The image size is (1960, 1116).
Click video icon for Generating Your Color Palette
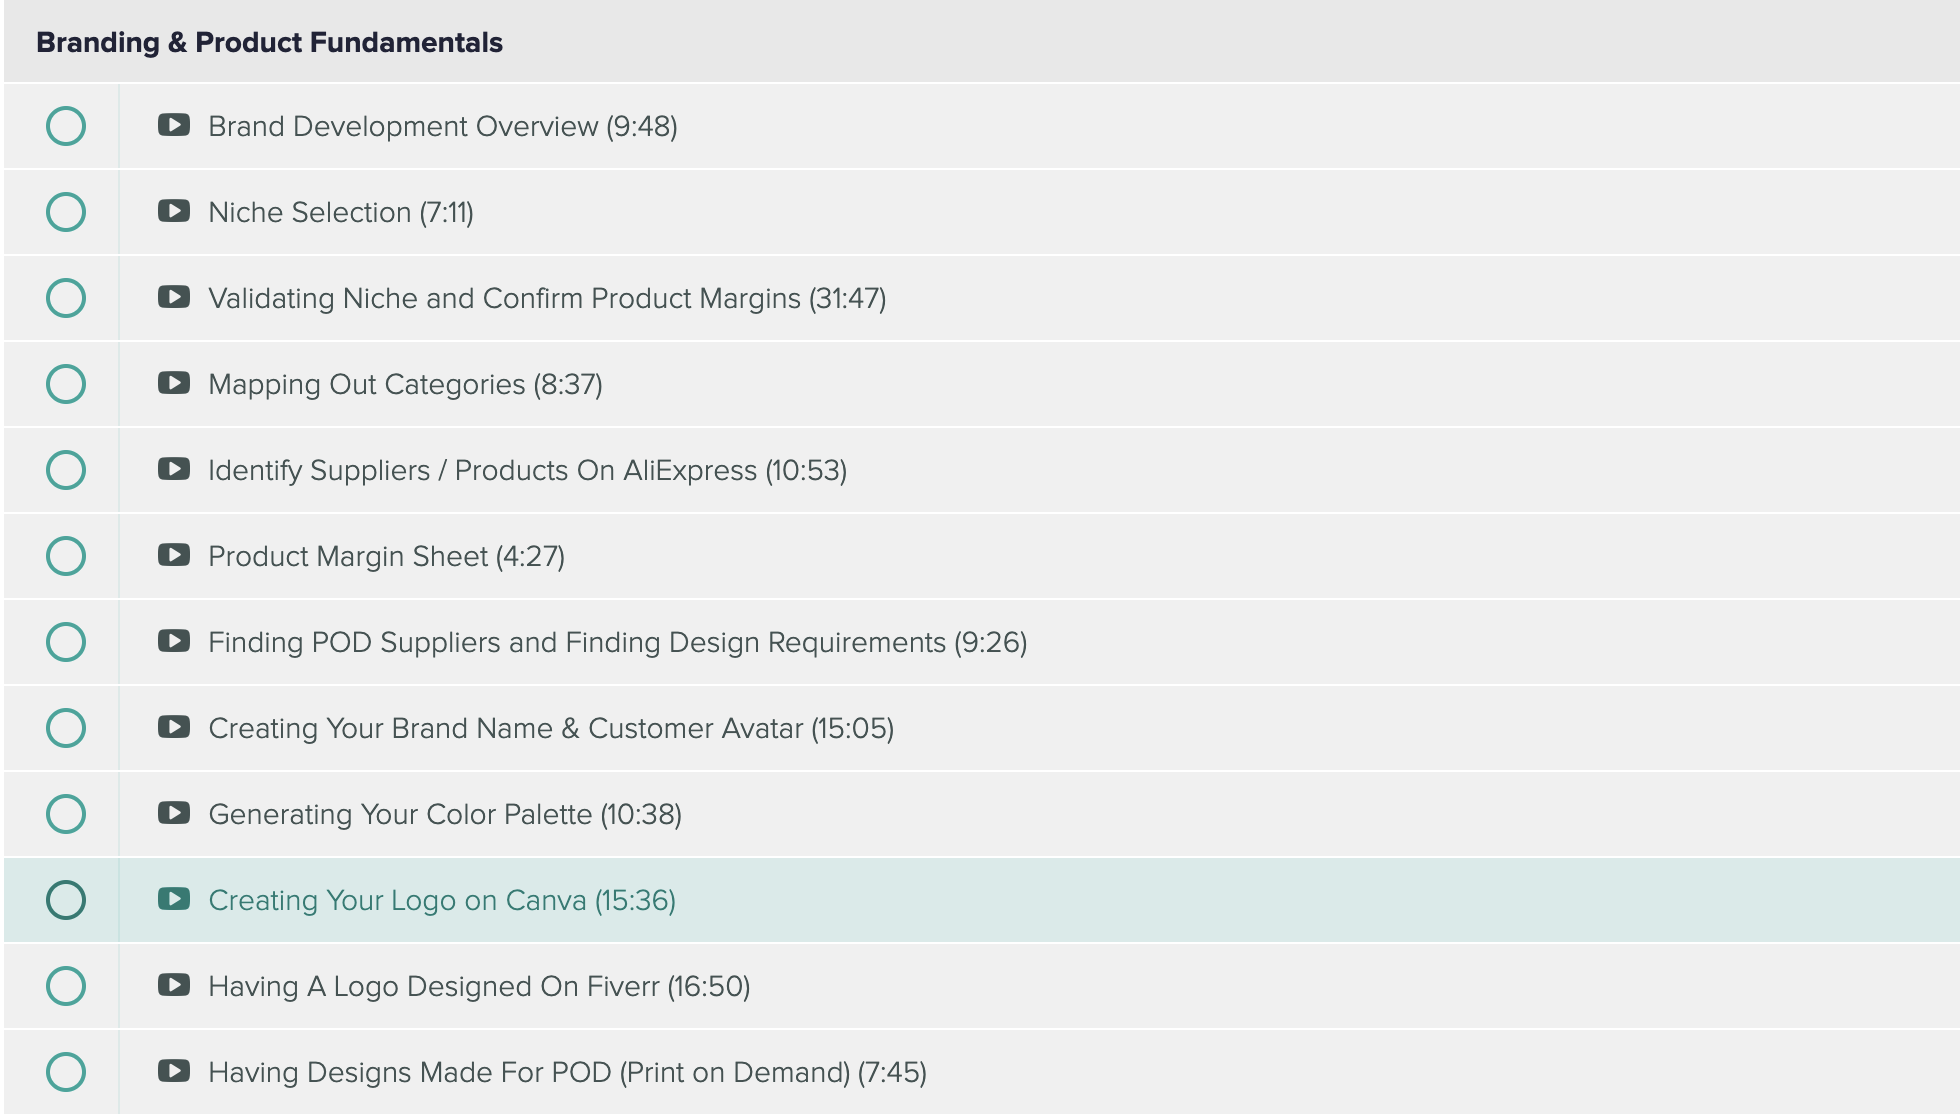pyautogui.click(x=174, y=813)
